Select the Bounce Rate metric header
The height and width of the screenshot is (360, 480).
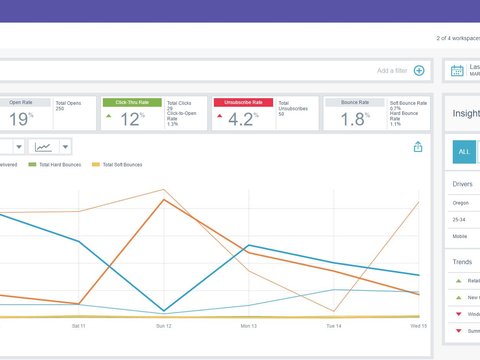pyautogui.click(x=355, y=102)
